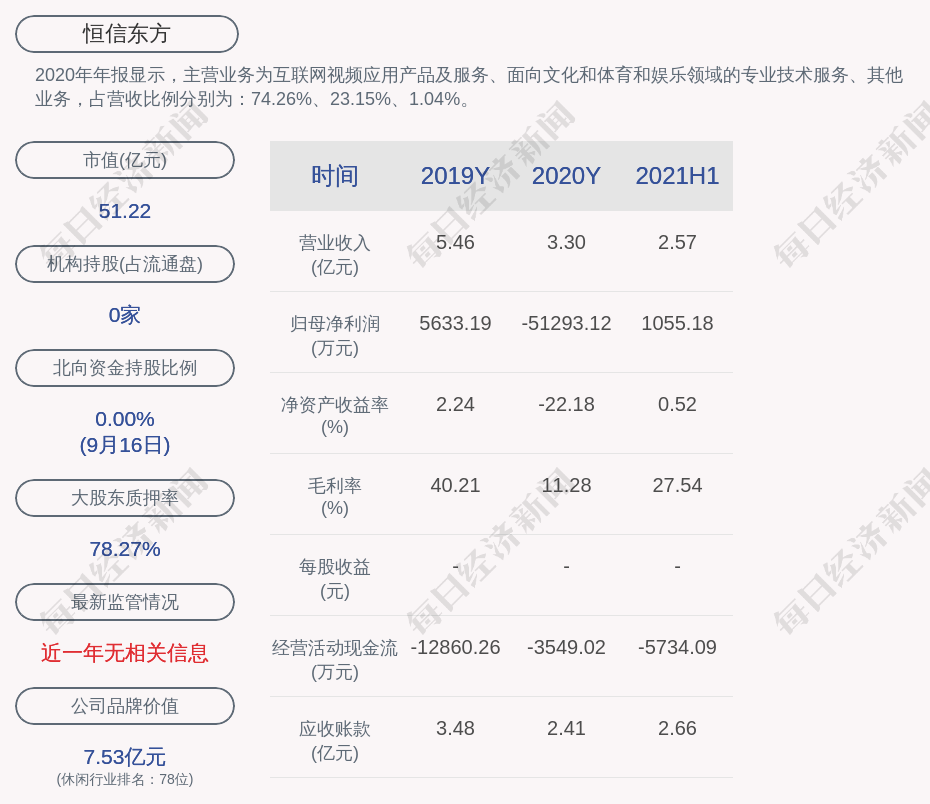
Task: Click the 机构持股(占流通盘) label
Action: coord(125,264)
